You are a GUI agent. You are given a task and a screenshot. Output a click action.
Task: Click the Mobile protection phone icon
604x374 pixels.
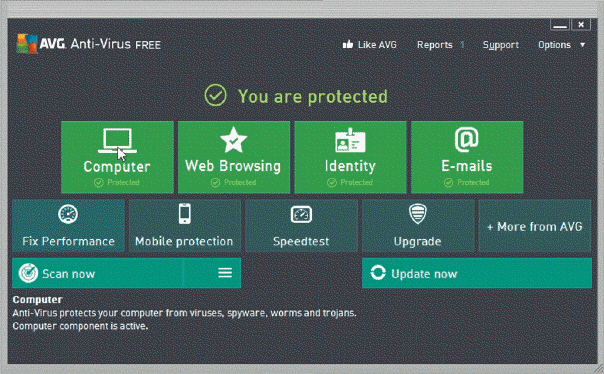(x=185, y=213)
